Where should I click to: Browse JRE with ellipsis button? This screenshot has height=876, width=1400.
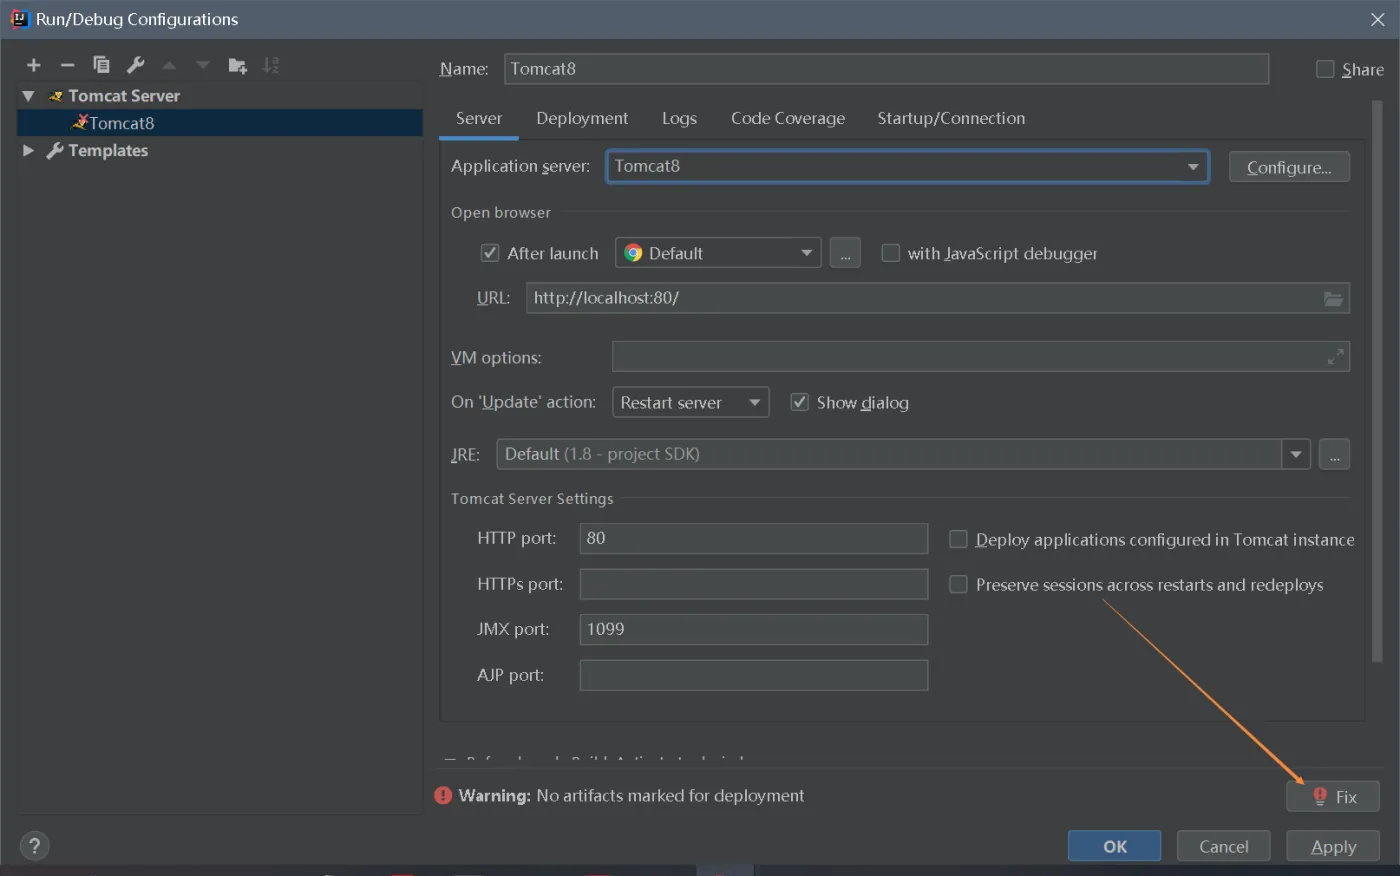click(x=1334, y=454)
